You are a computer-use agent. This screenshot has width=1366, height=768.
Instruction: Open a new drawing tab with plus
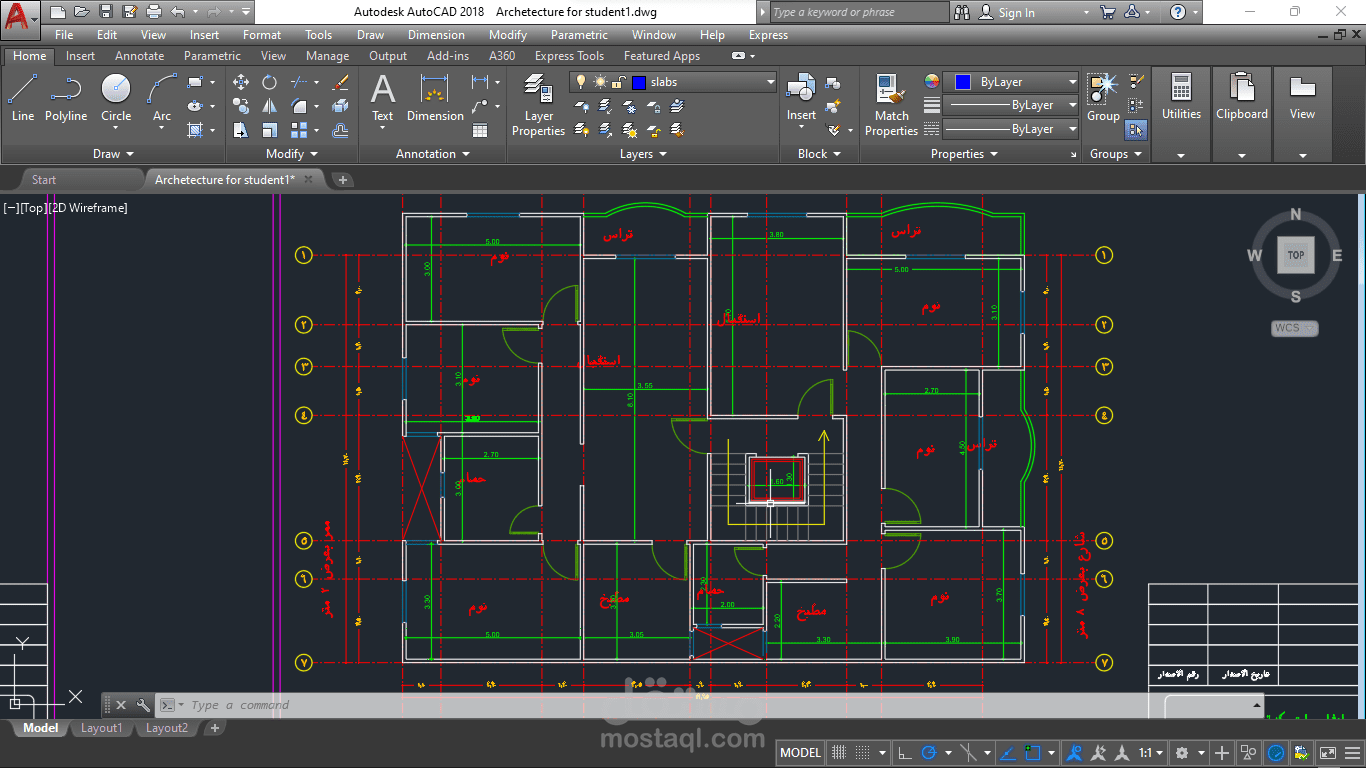342,180
